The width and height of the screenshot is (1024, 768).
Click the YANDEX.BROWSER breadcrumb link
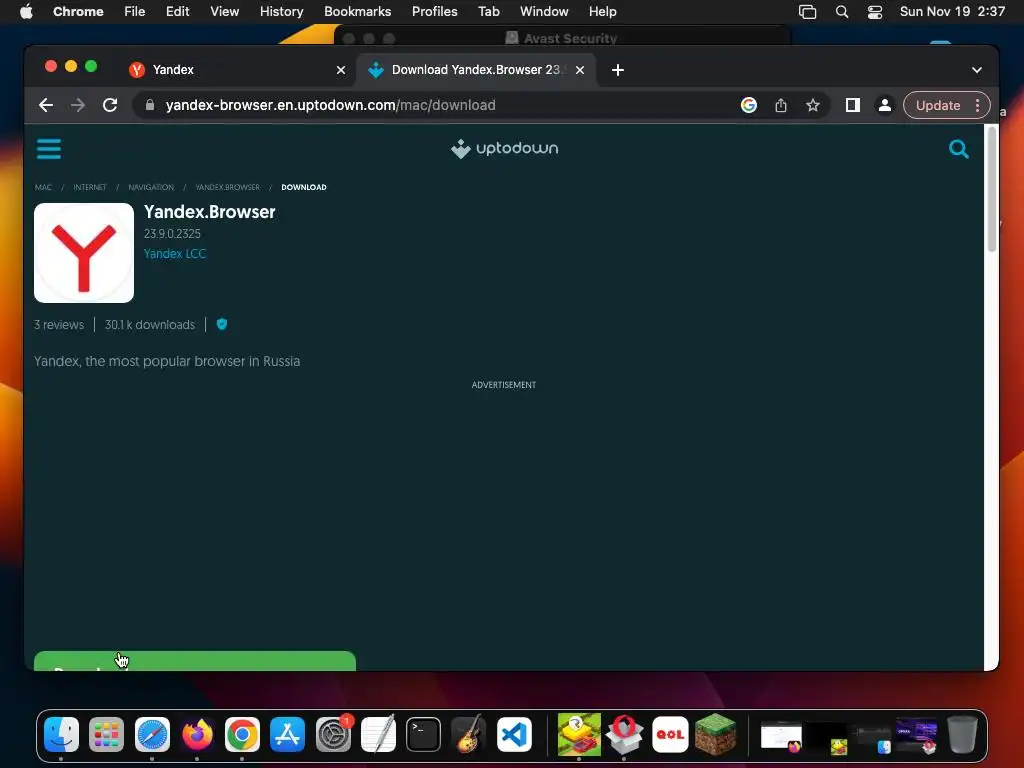click(x=227, y=187)
